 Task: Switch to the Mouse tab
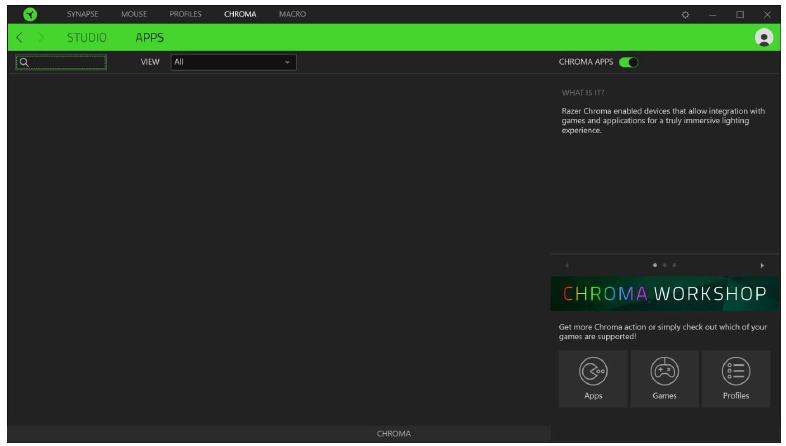tap(134, 14)
